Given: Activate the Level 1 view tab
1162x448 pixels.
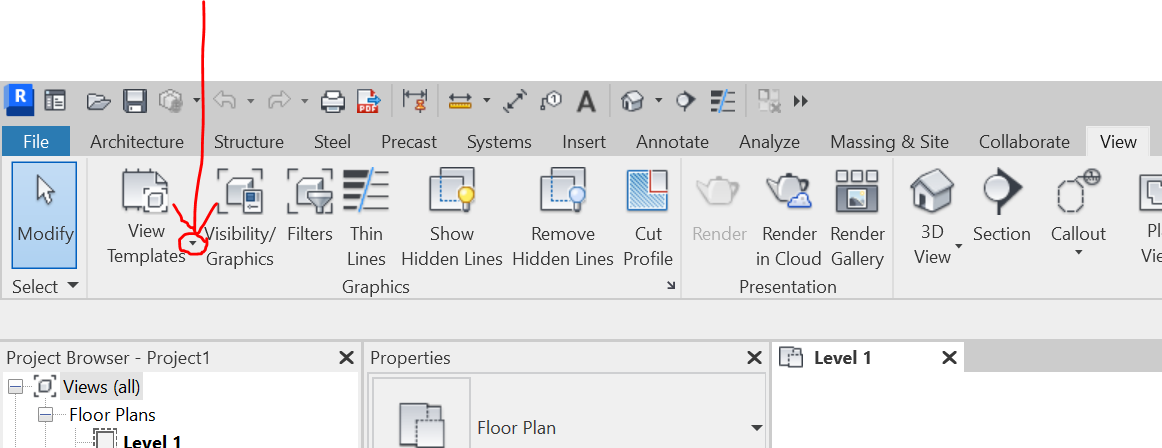Looking at the screenshot, I should pos(843,358).
